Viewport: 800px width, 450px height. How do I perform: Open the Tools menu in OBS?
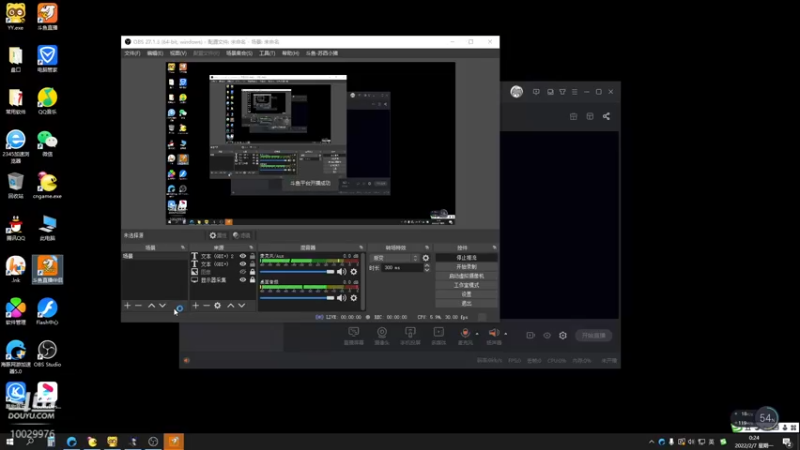(x=267, y=53)
